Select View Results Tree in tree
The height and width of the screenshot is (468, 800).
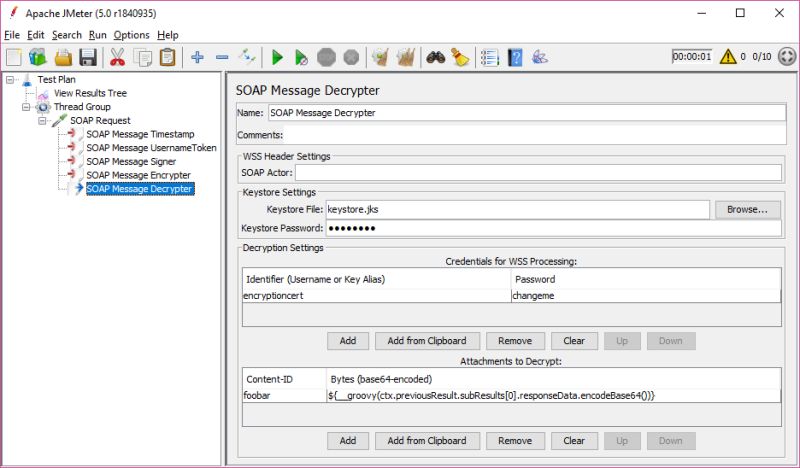[x=90, y=93]
